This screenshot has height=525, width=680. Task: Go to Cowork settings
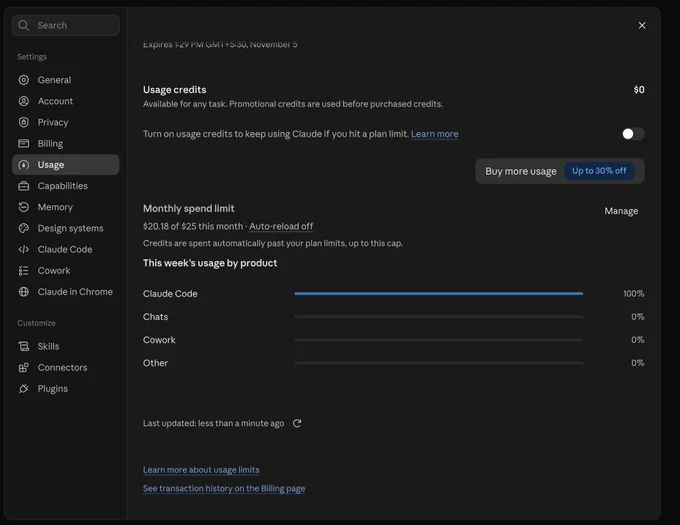(x=65, y=271)
